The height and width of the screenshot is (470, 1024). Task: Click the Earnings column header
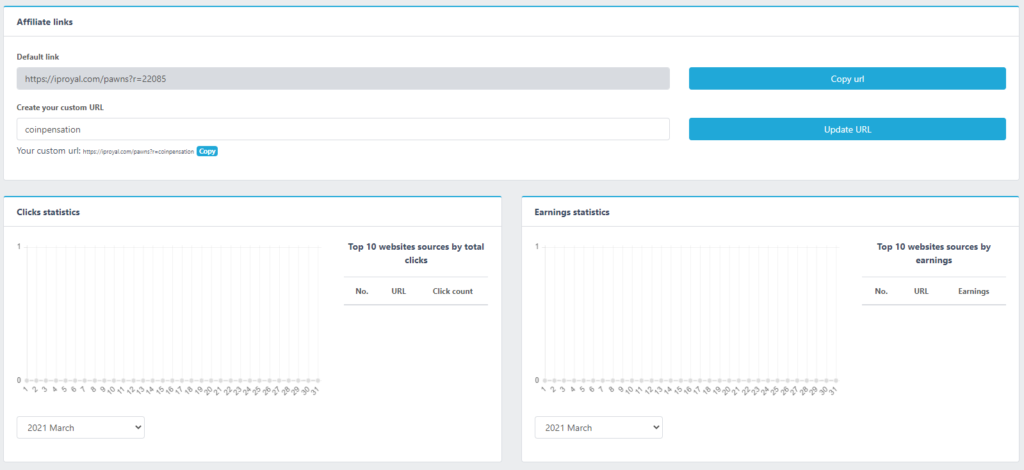point(974,291)
